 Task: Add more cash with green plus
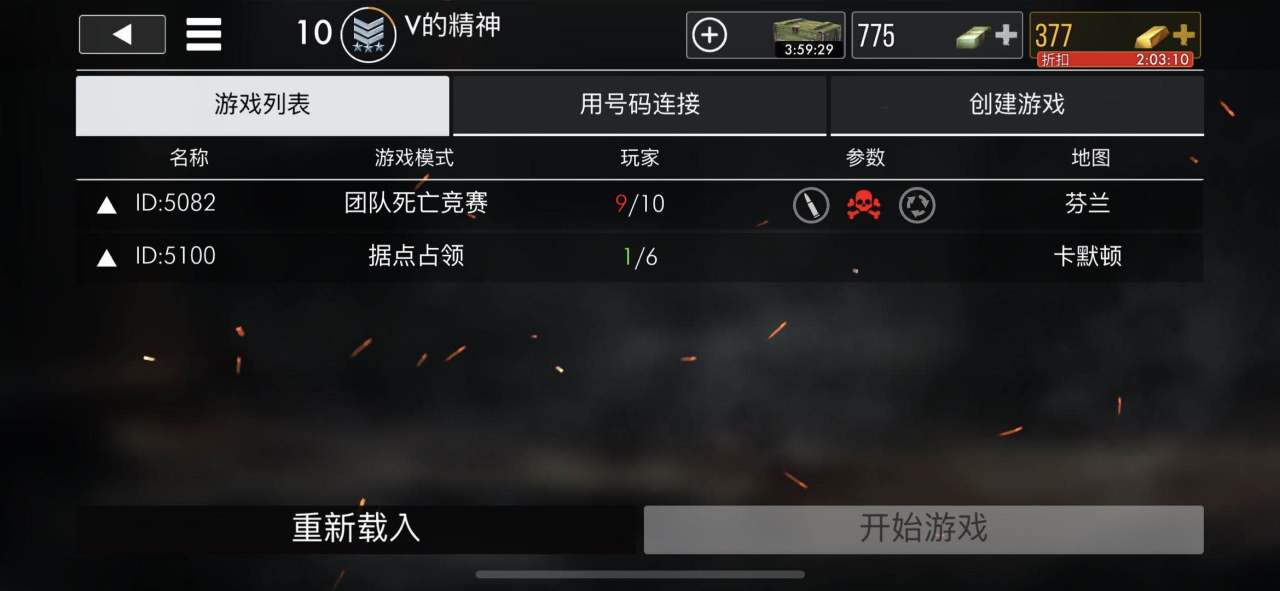pos(1005,36)
